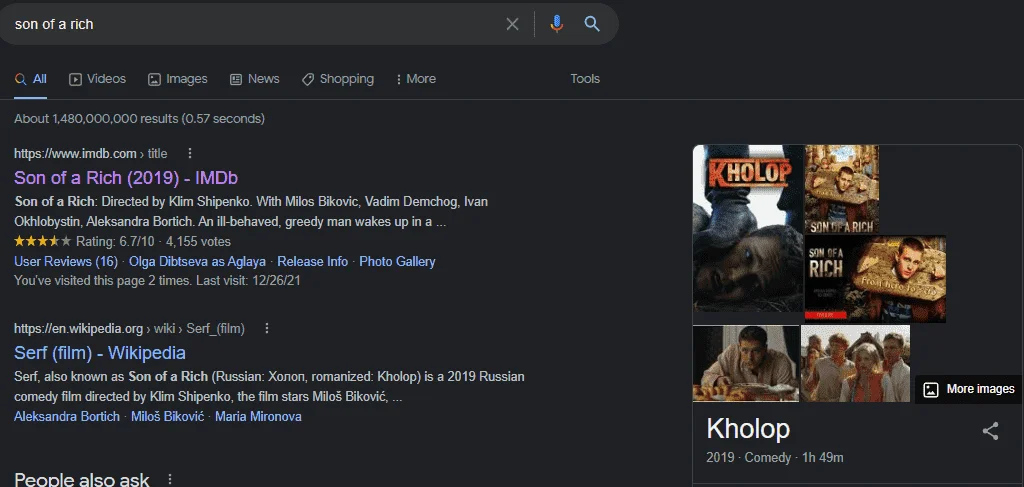Submit search with the magnifying glass icon
Viewport: 1024px width, 487px height.
[592, 24]
